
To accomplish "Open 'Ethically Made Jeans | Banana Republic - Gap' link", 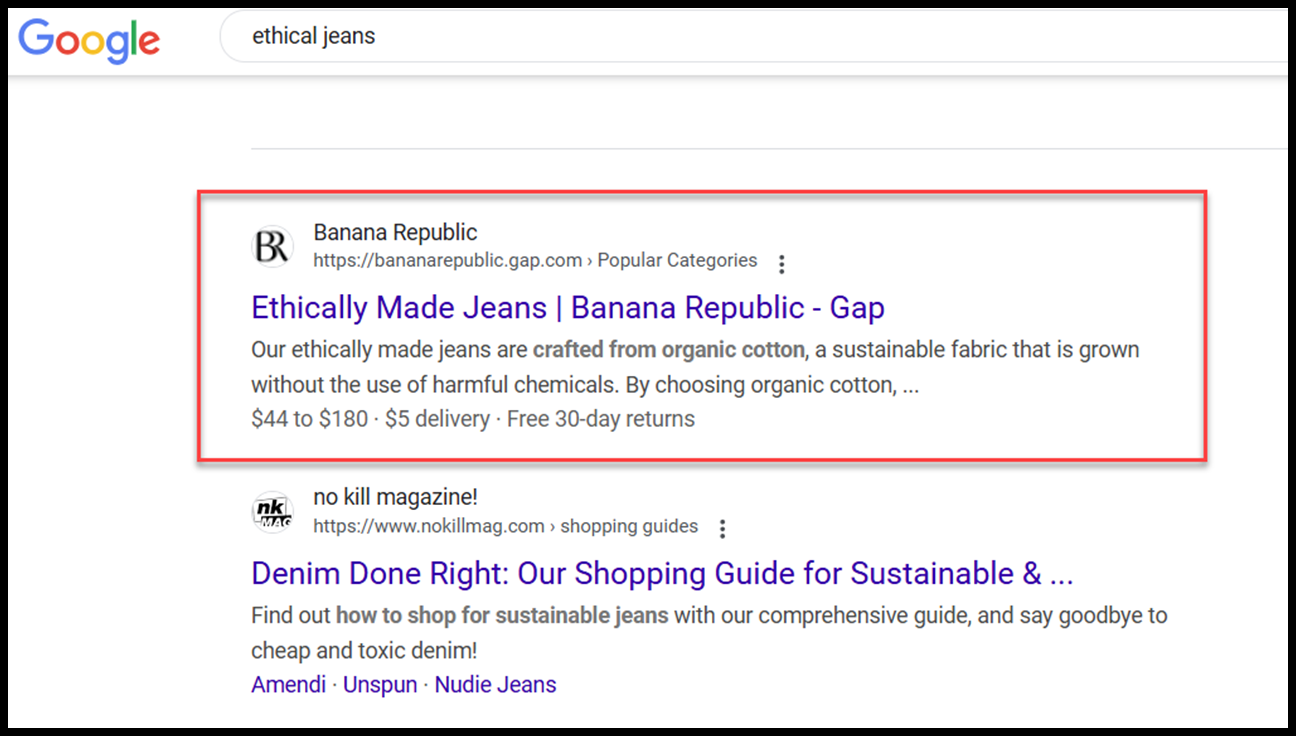I will [567, 308].
